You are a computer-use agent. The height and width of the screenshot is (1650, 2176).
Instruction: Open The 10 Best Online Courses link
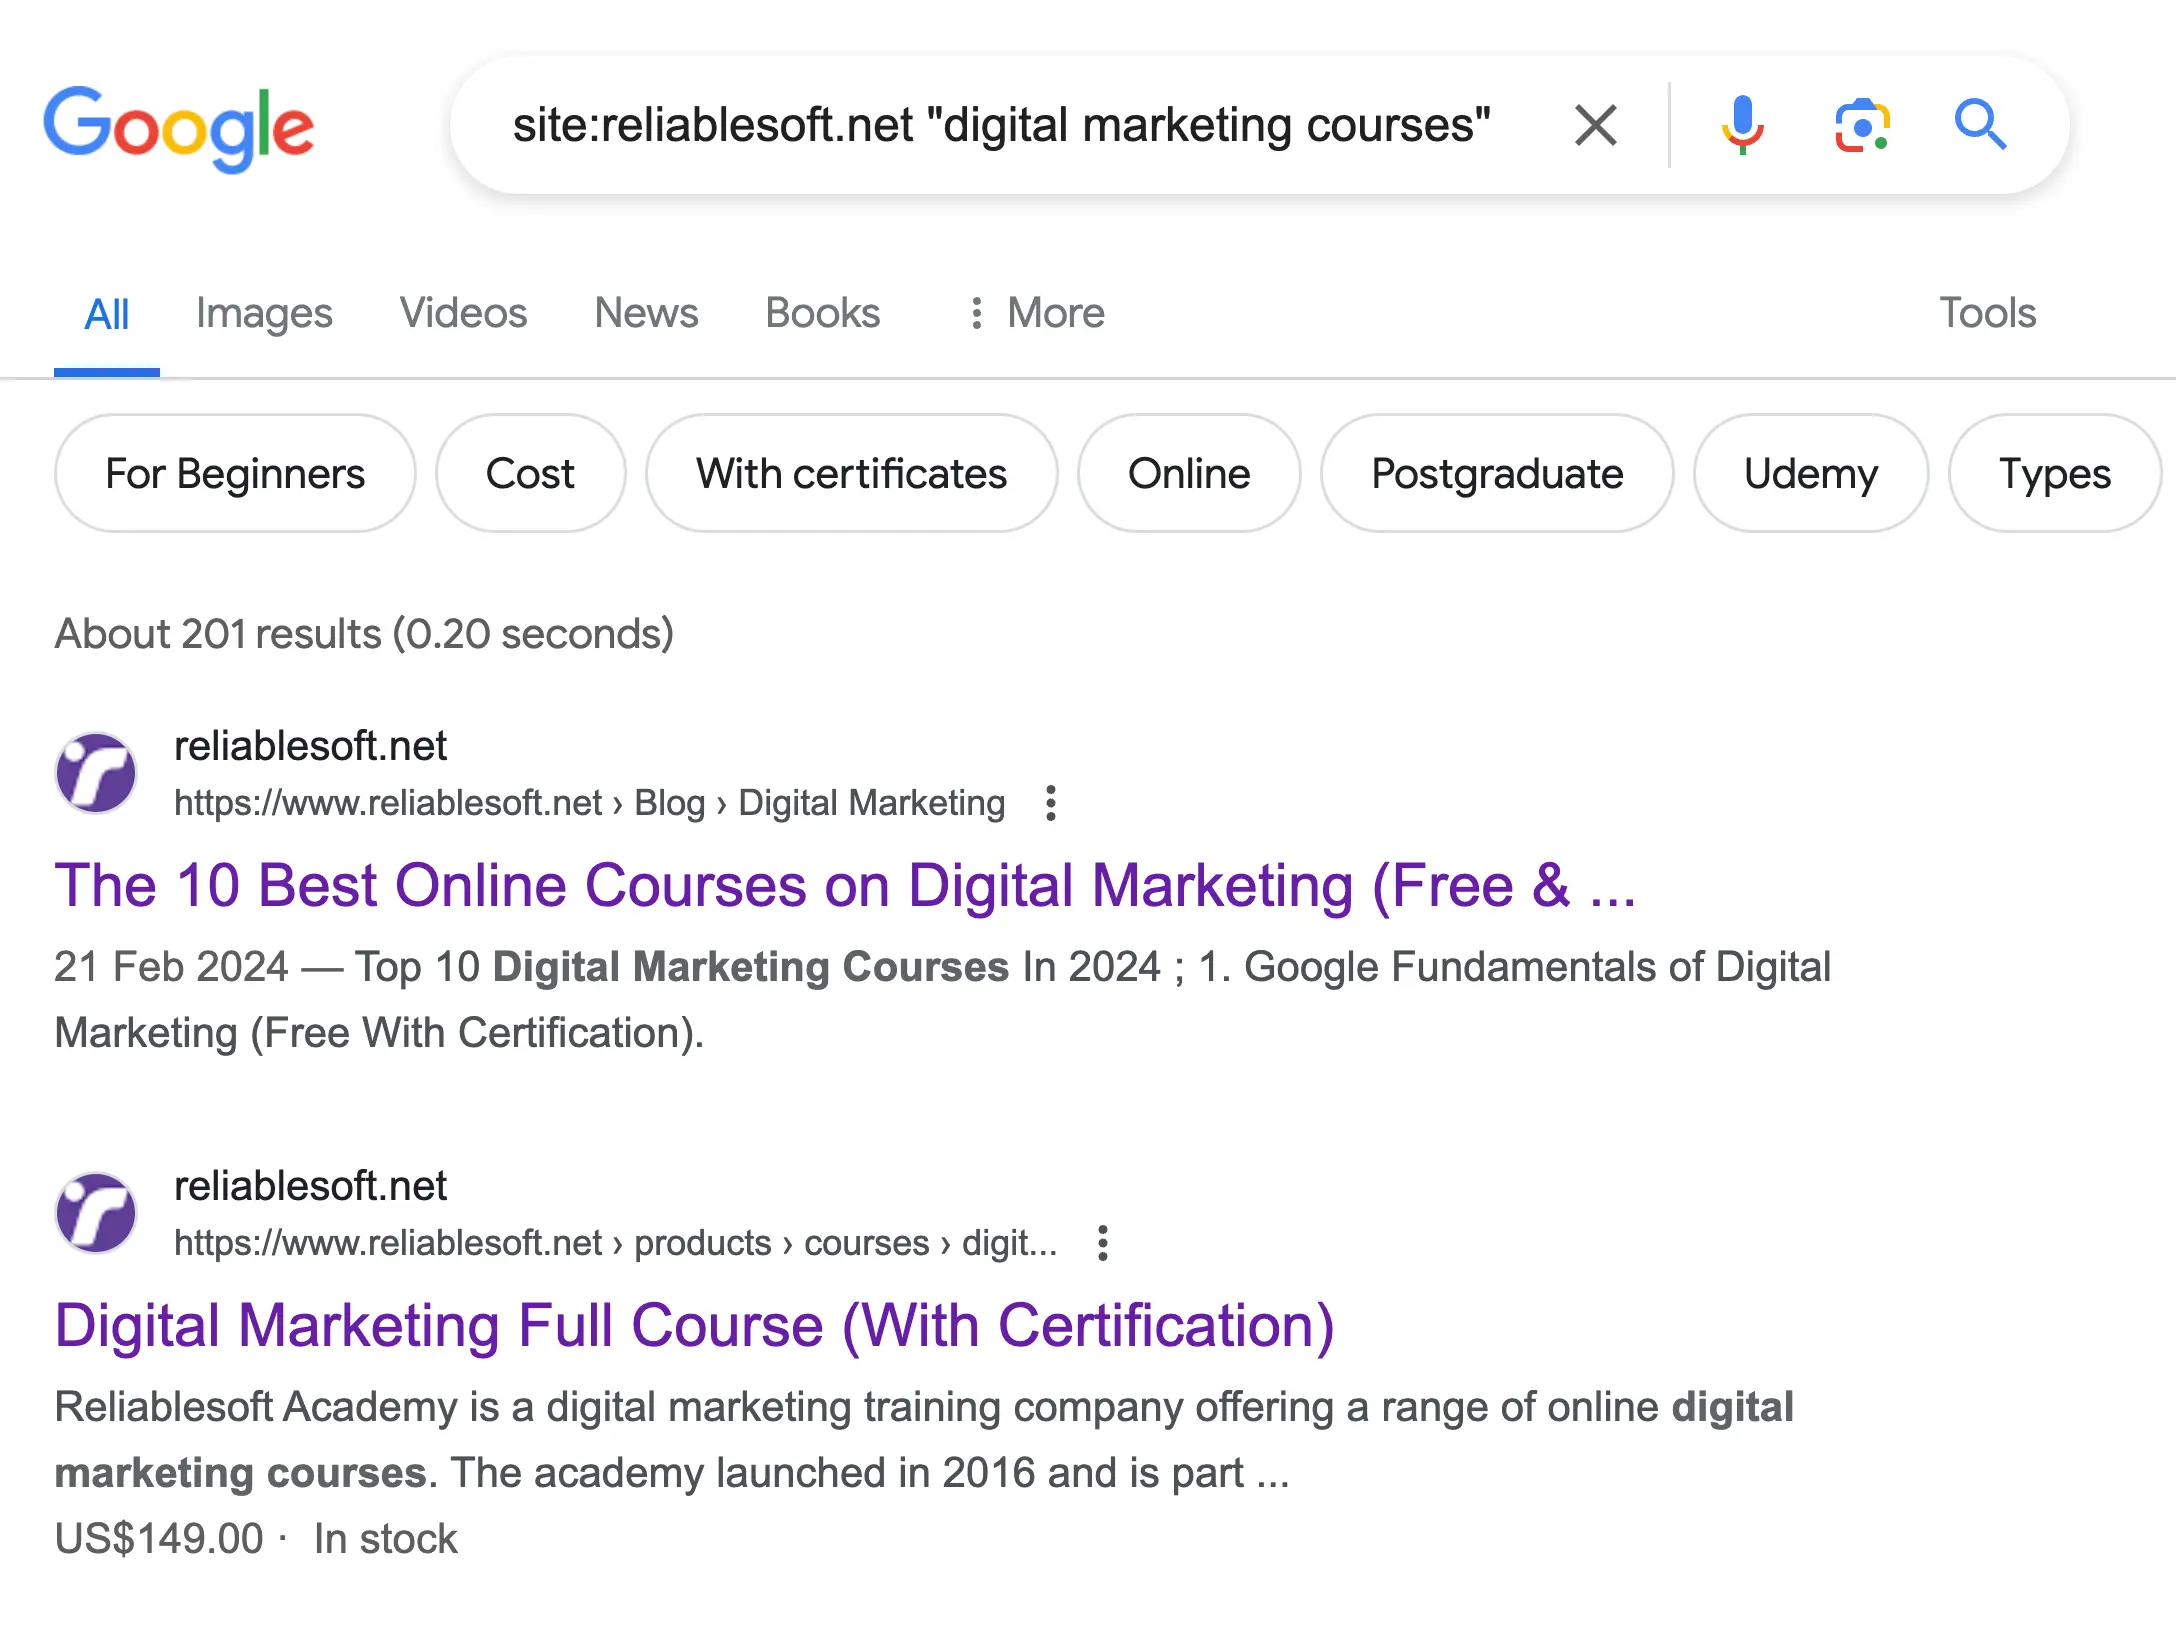click(x=845, y=886)
